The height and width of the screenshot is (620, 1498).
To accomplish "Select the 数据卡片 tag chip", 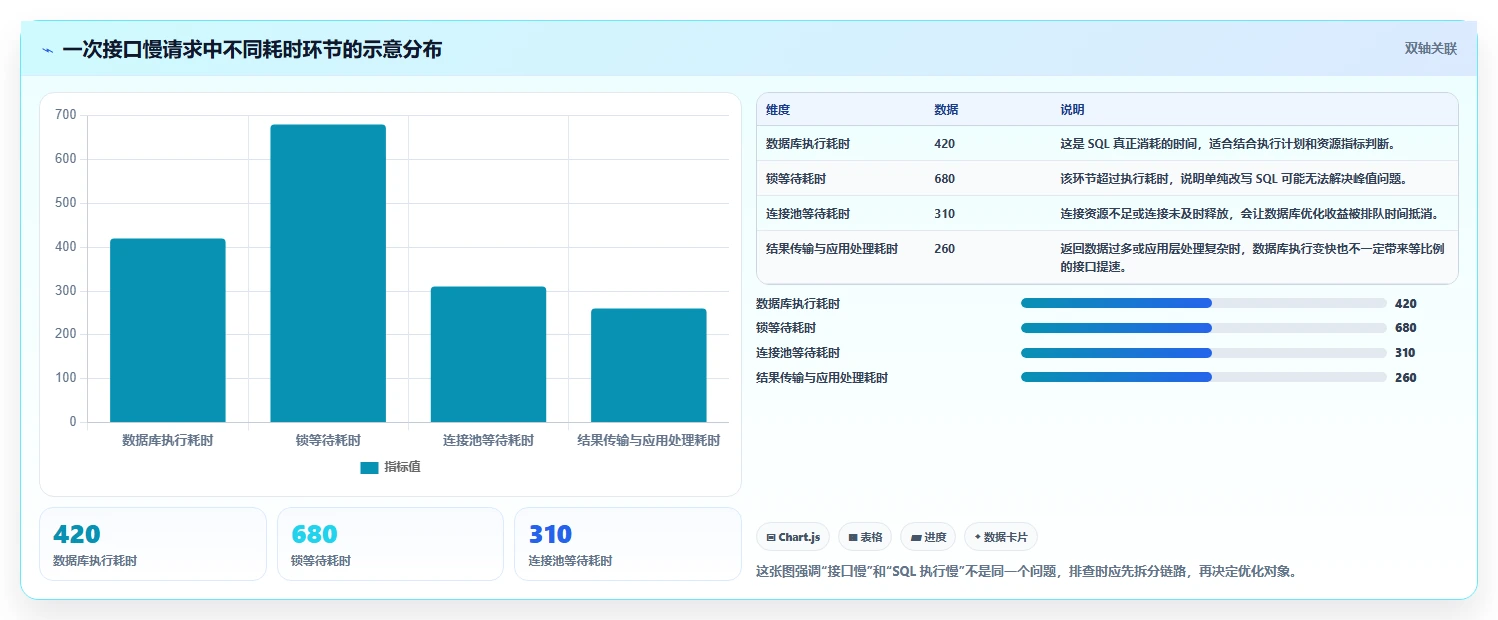I will (x=1001, y=537).
